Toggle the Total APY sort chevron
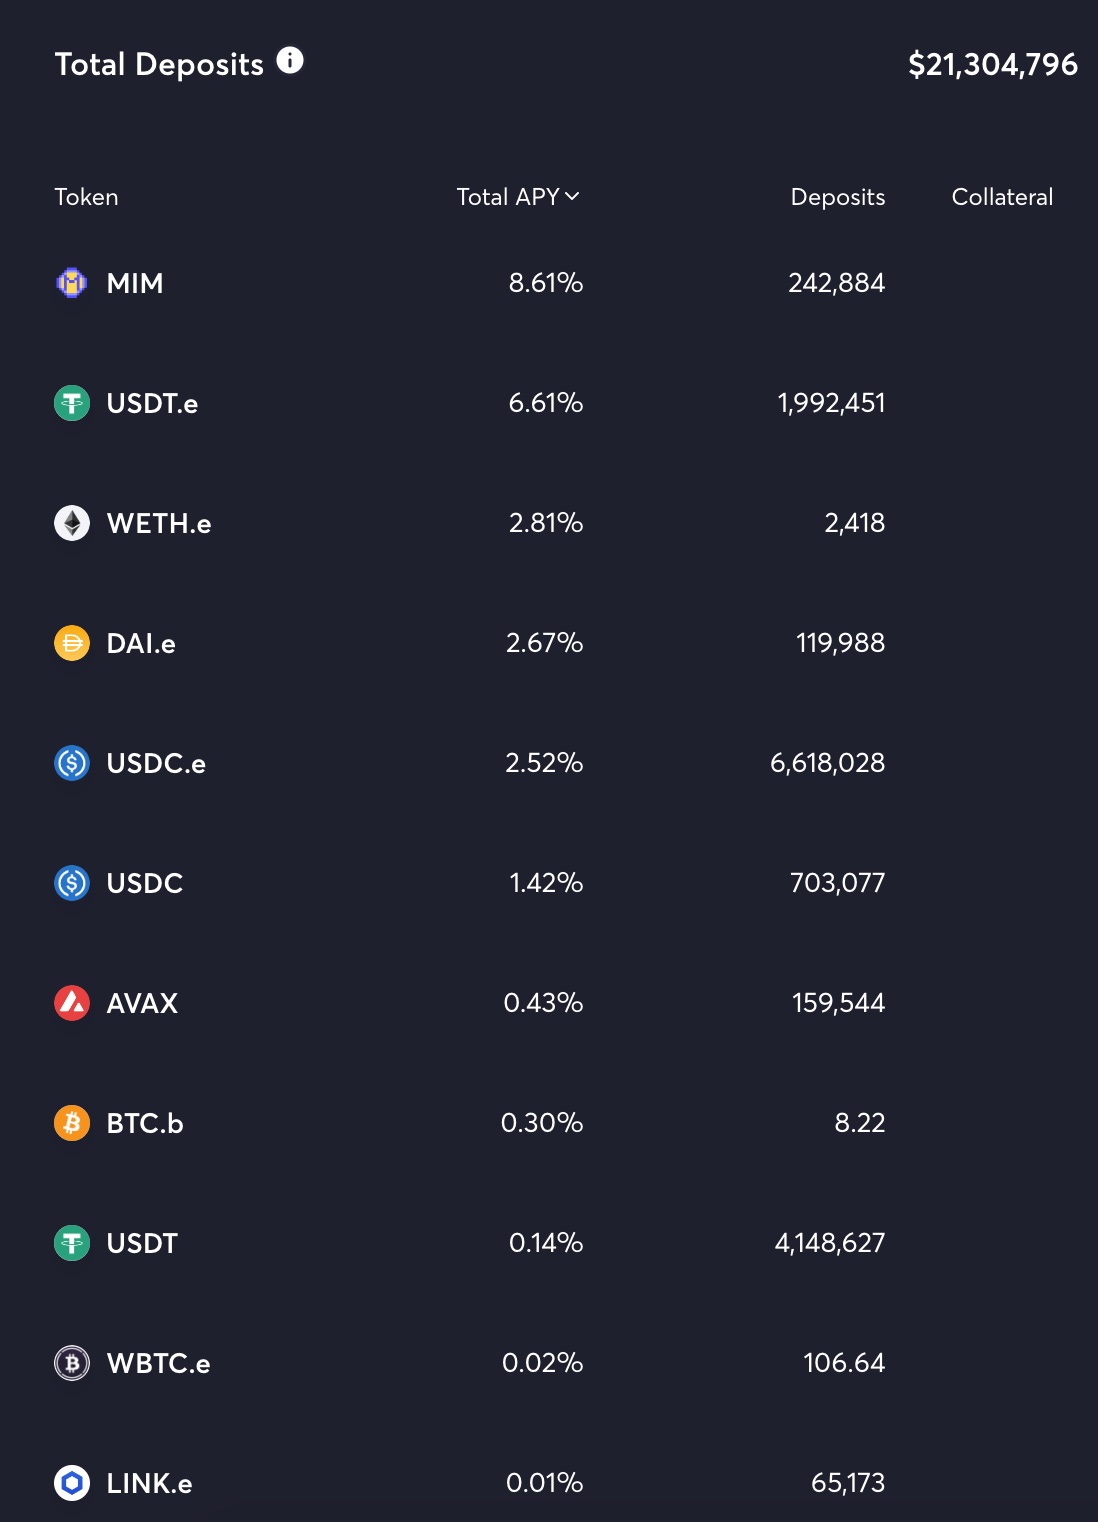Viewport: 1098px width, 1522px height. pyautogui.click(x=572, y=197)
